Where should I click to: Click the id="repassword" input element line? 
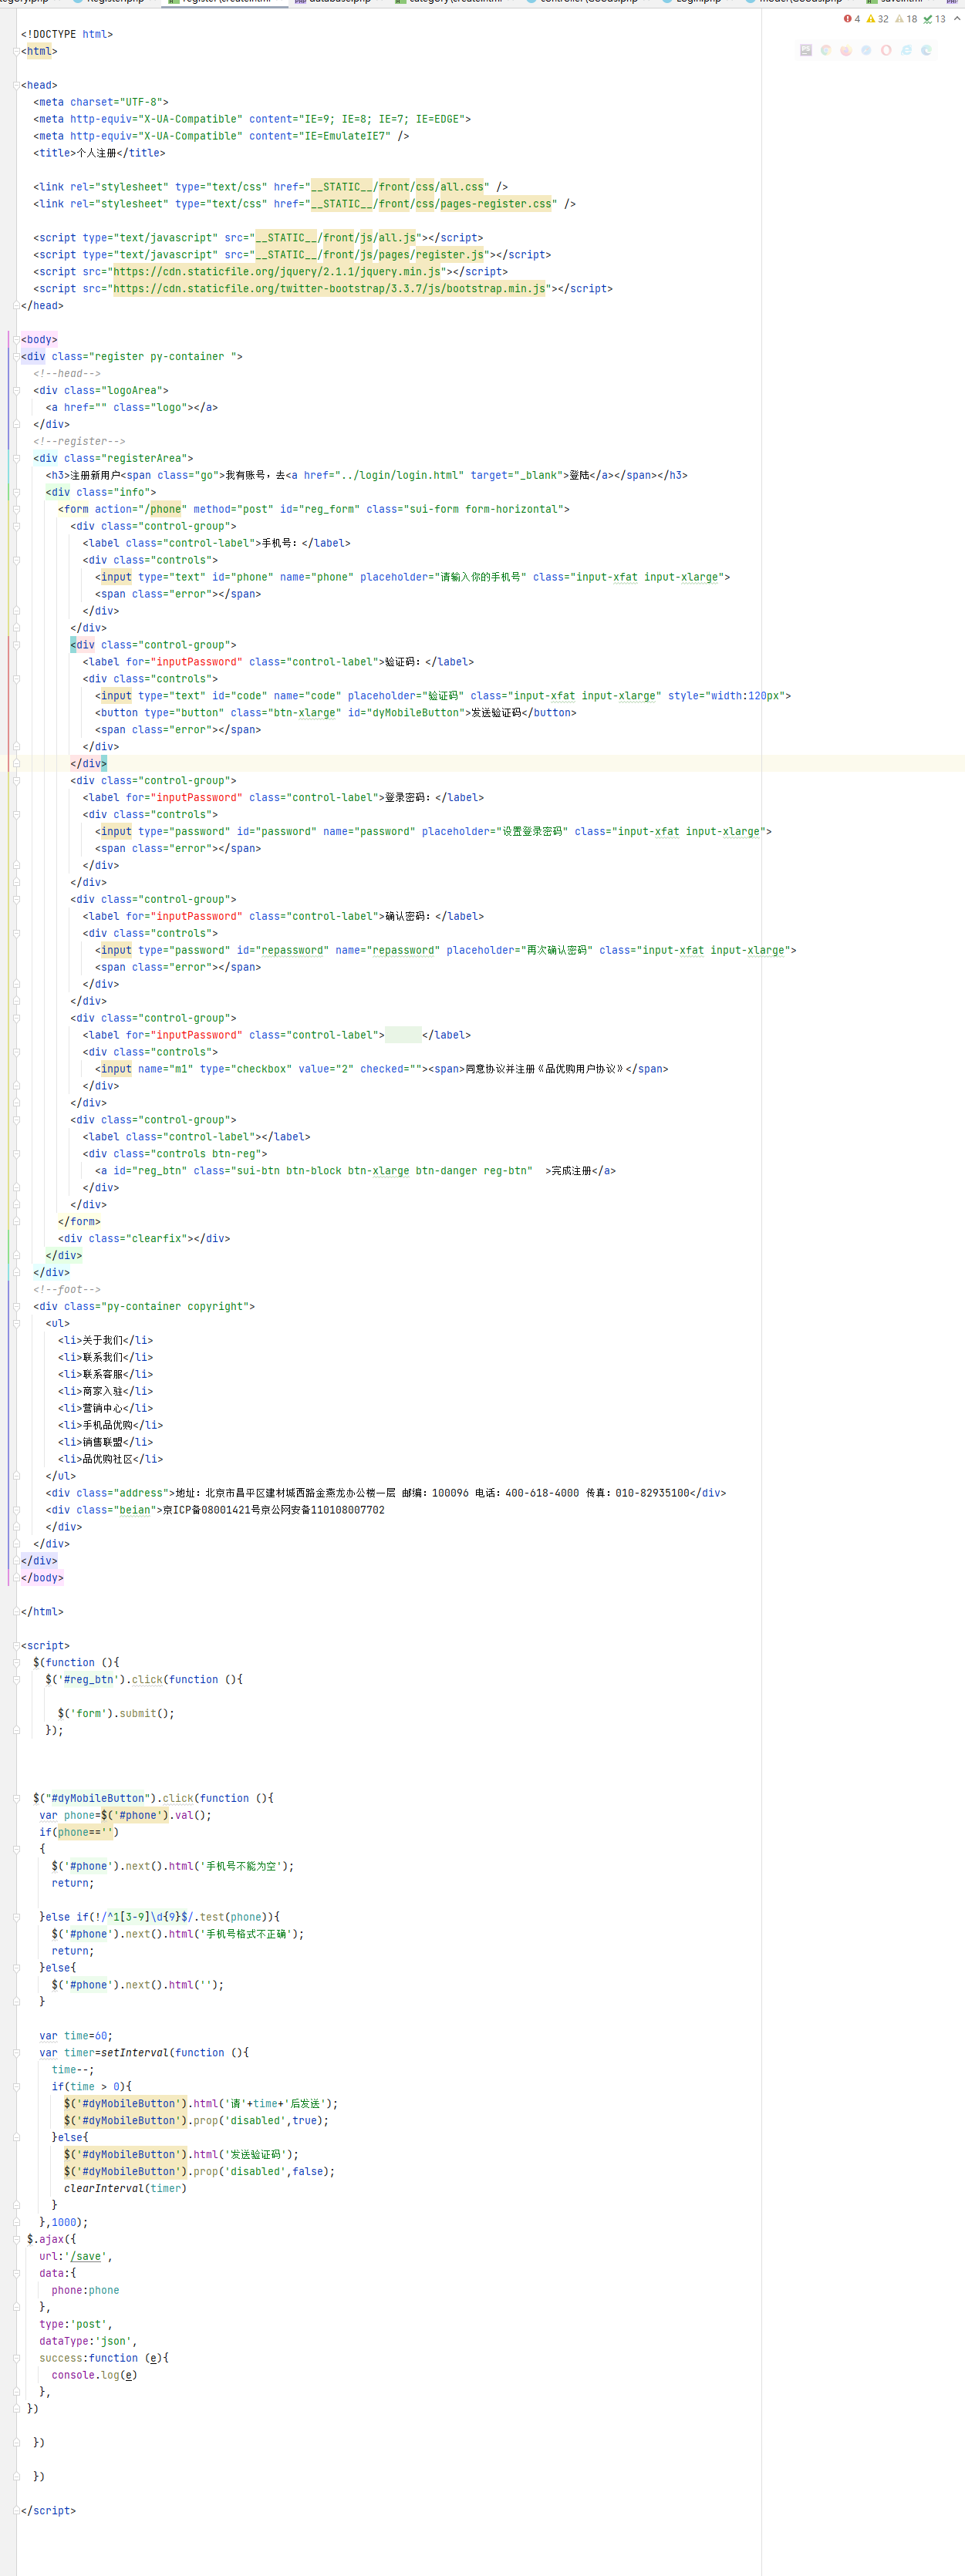pyautogui.click(x=446, y=951)
